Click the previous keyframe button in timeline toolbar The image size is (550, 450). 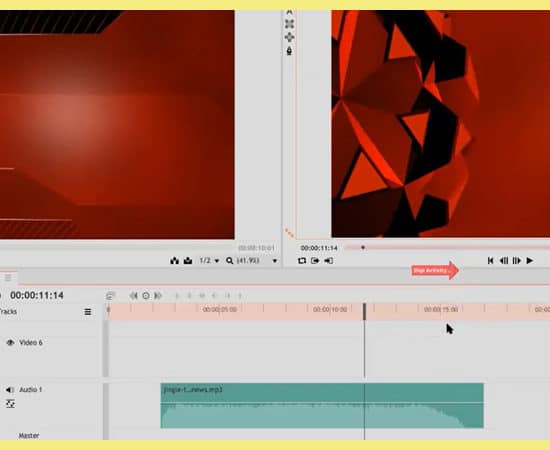click(x=133, y=296)
